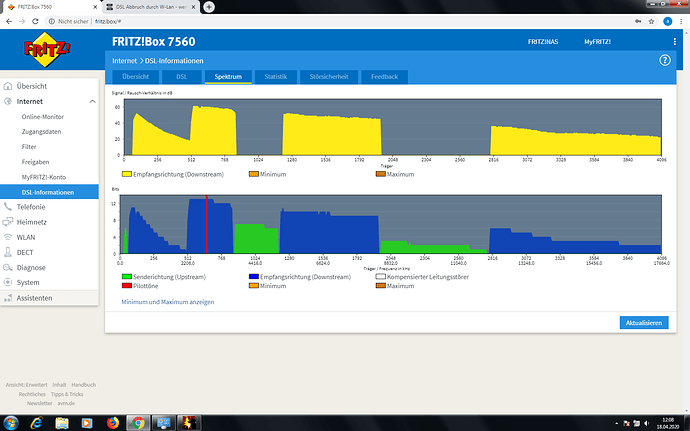Open Newsletter footer link

pos(40,403)
